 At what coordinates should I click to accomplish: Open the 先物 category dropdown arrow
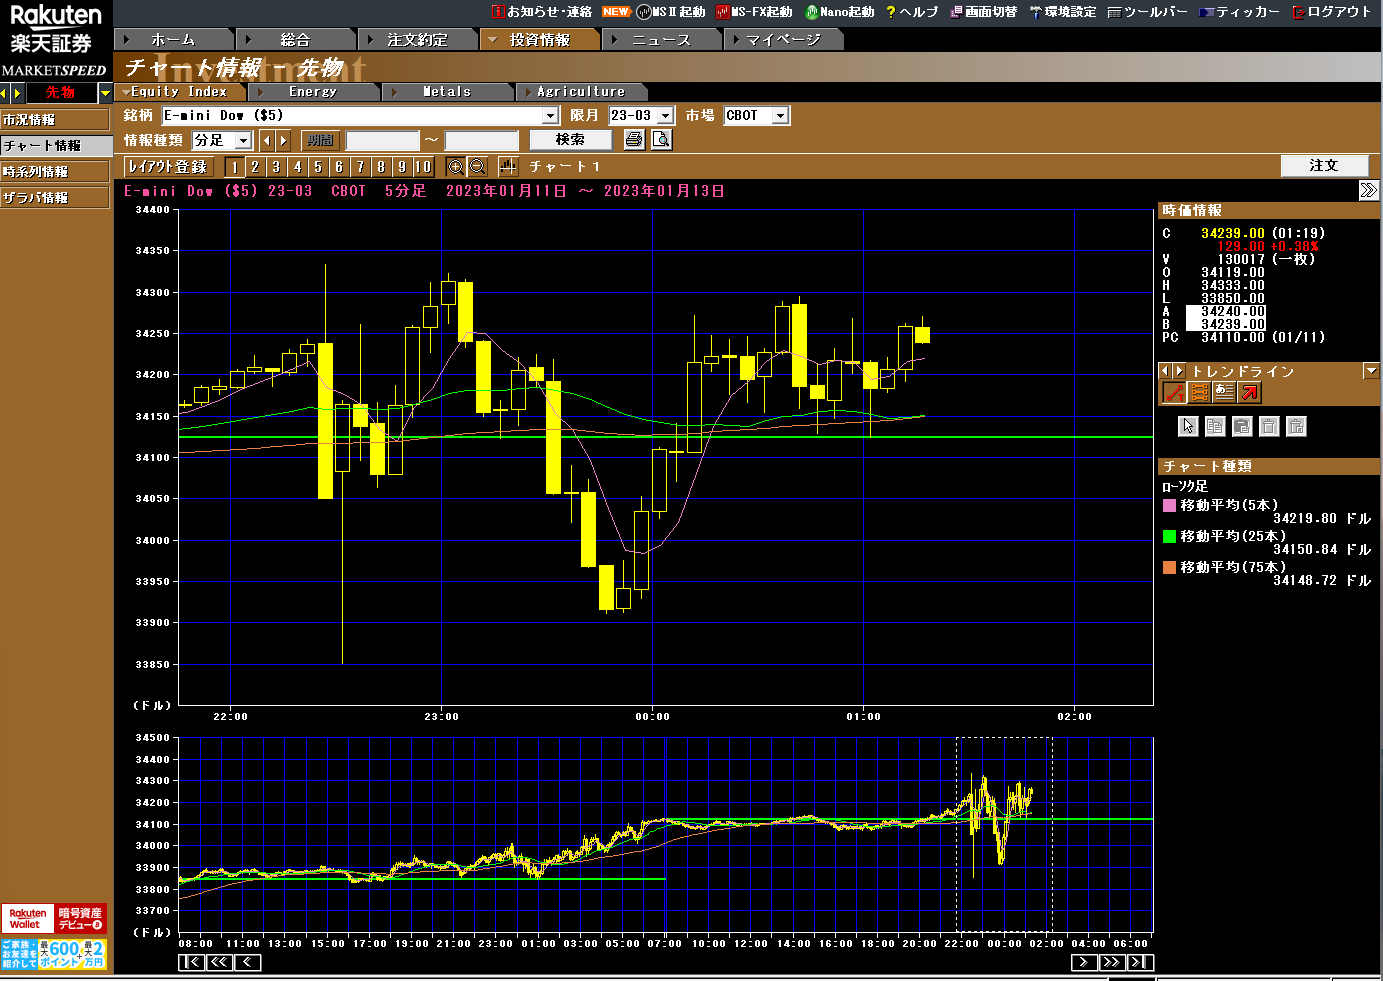coord(105,93)
